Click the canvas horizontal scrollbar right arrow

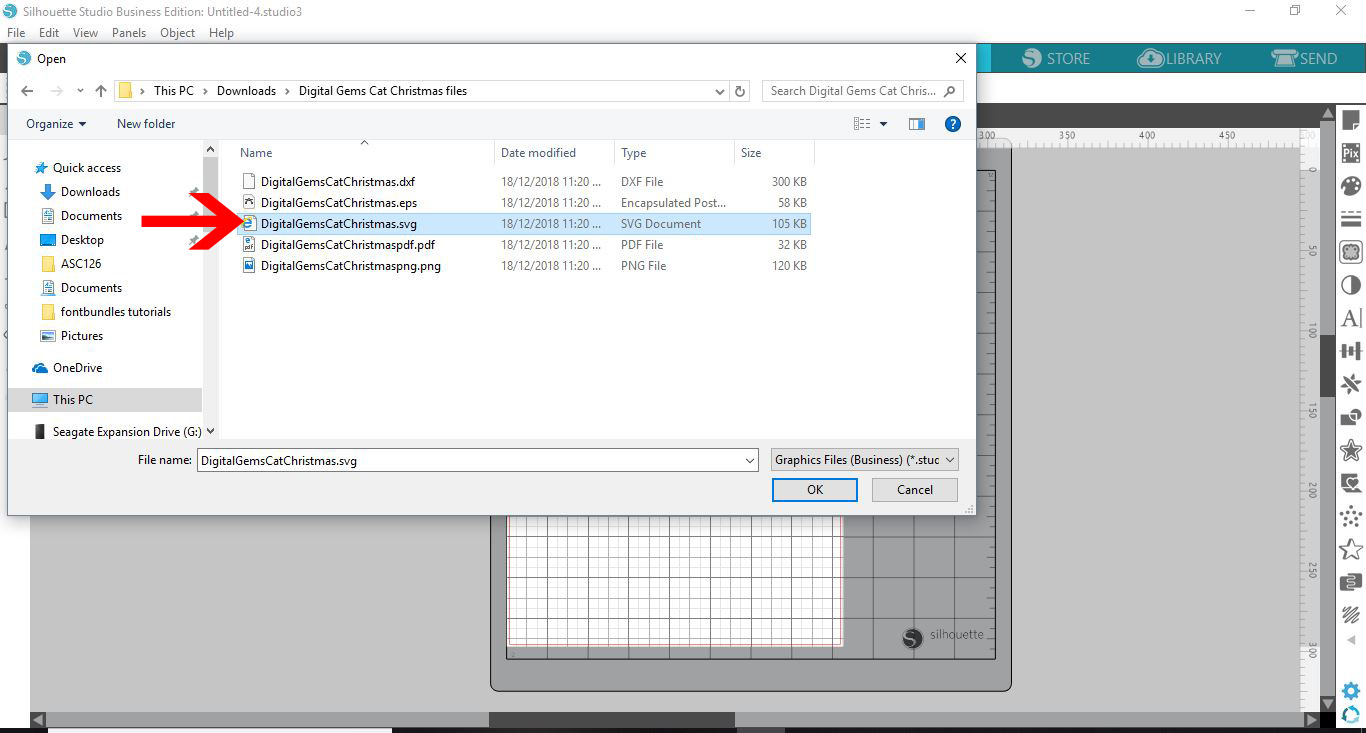(1311, 720)
